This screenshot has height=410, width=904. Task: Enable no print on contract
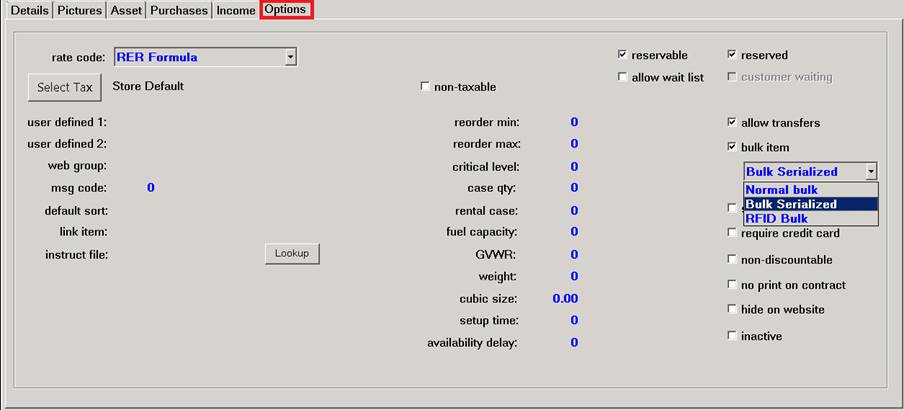(732, 285)
